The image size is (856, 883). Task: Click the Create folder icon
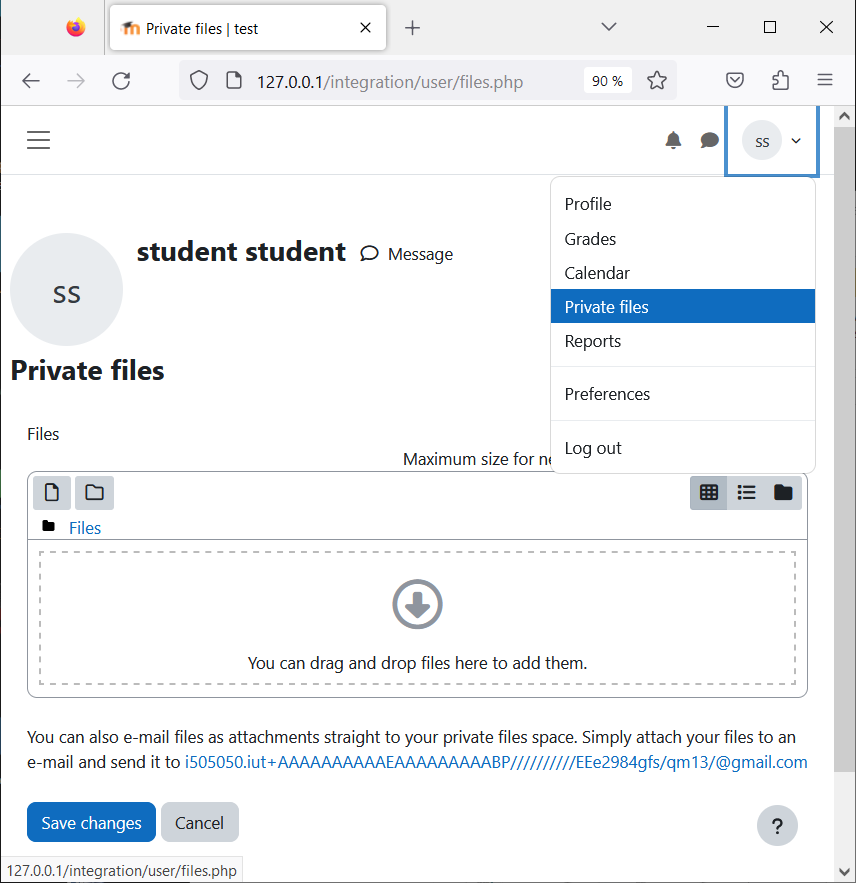(95, 493)
